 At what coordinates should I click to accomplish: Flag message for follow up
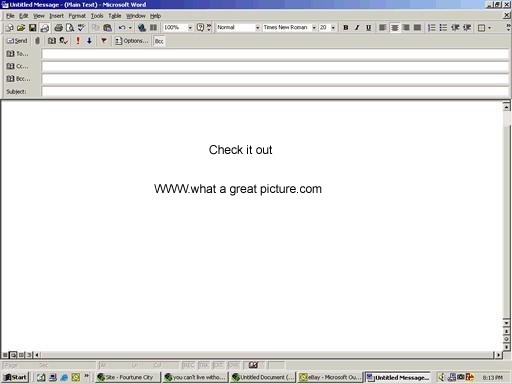104,41
